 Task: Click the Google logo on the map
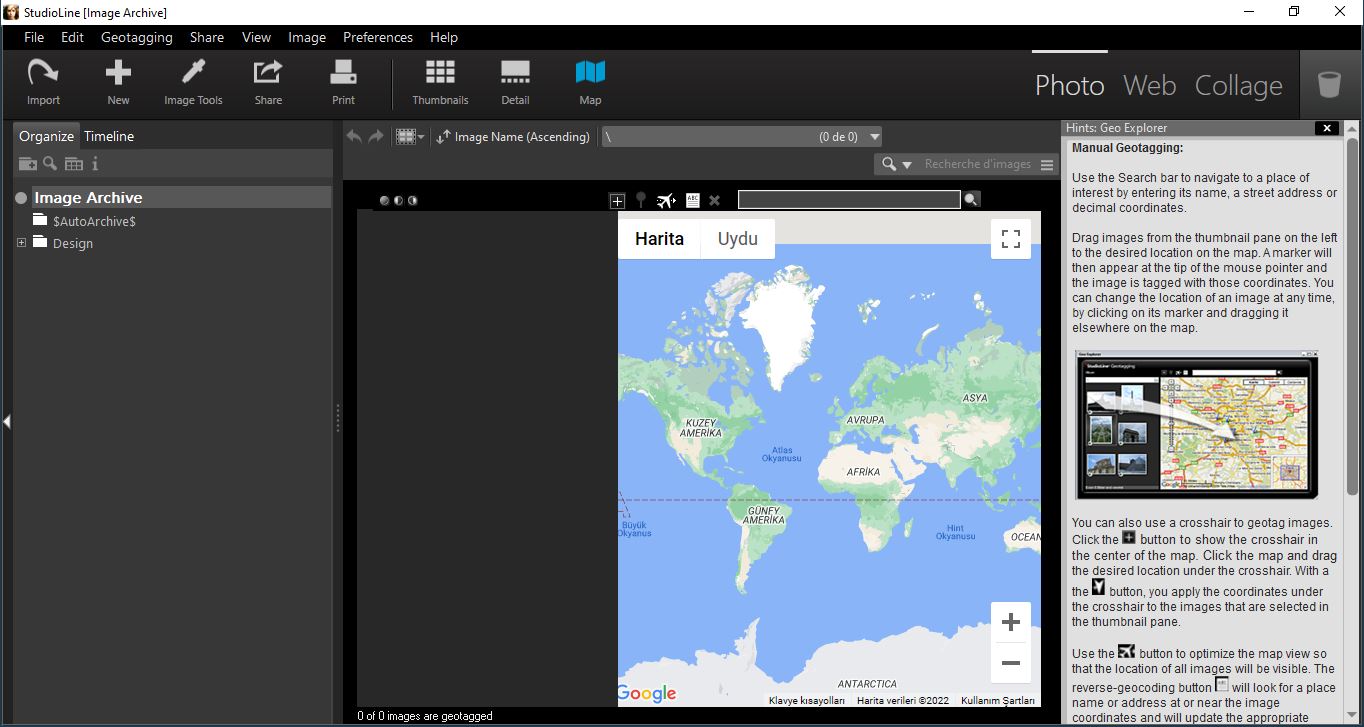[x=648, y=693]
